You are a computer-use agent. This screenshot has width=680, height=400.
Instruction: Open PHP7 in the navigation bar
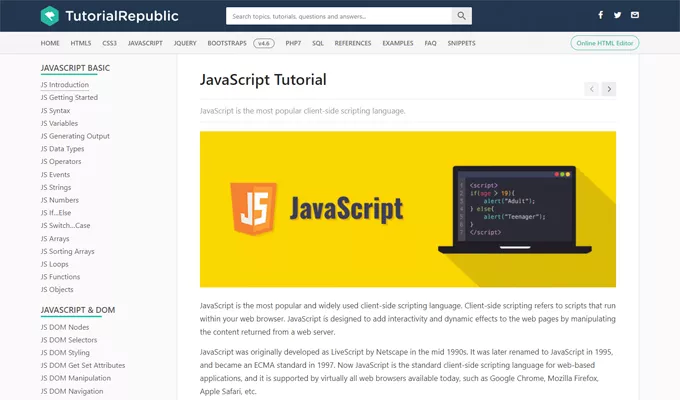[293, 43]
